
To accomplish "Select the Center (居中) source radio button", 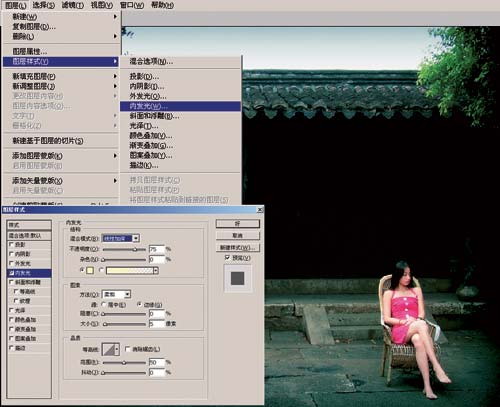I will (x=104, y=305).
